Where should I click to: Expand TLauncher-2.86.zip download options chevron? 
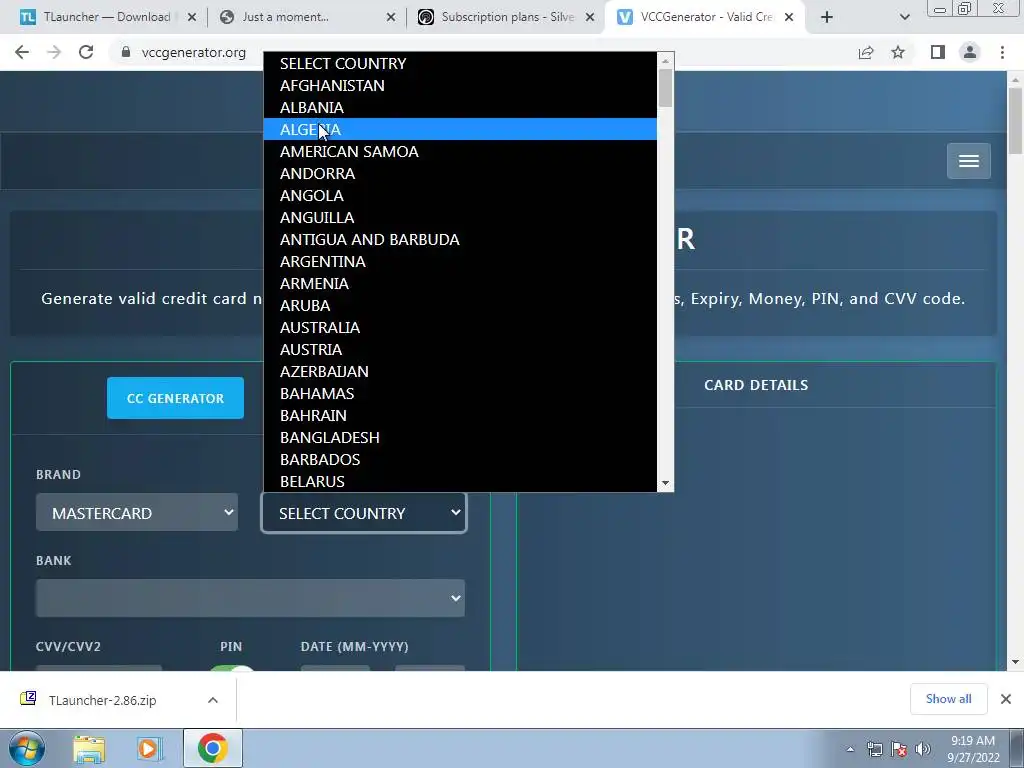click(213, 700)
